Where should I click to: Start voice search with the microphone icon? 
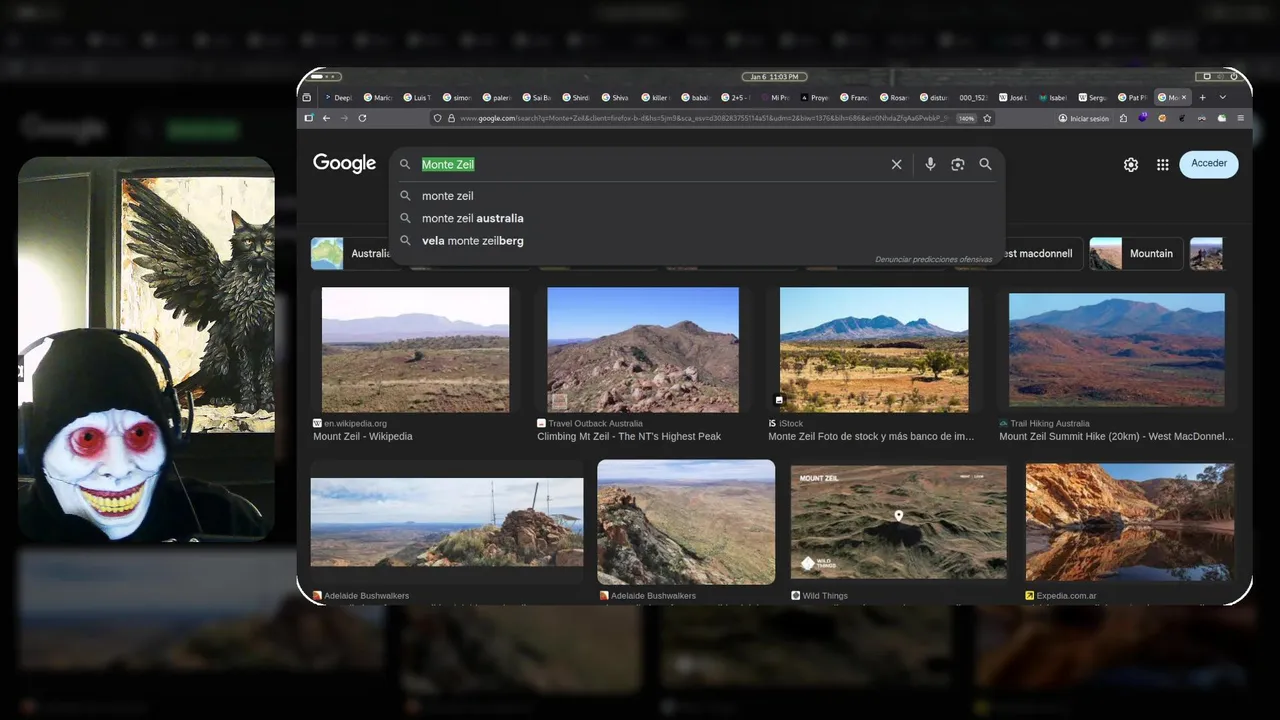tap(930, 164)
